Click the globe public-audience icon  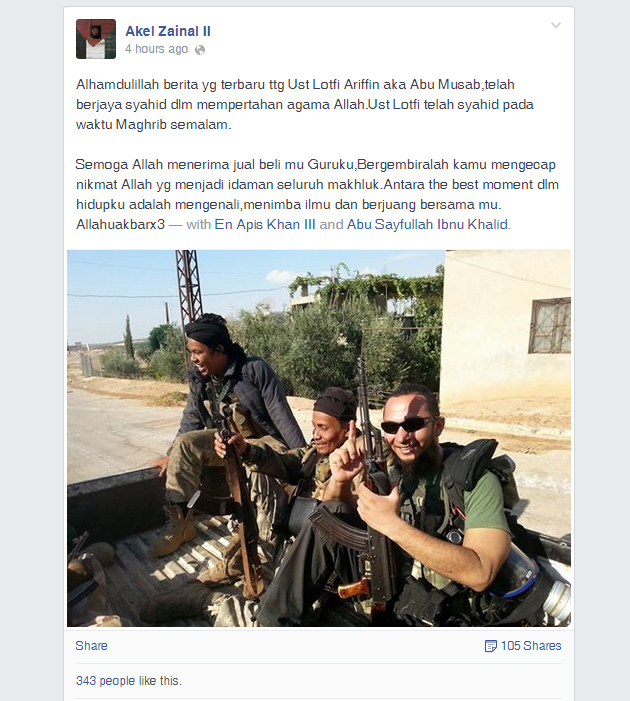(200, 50)
